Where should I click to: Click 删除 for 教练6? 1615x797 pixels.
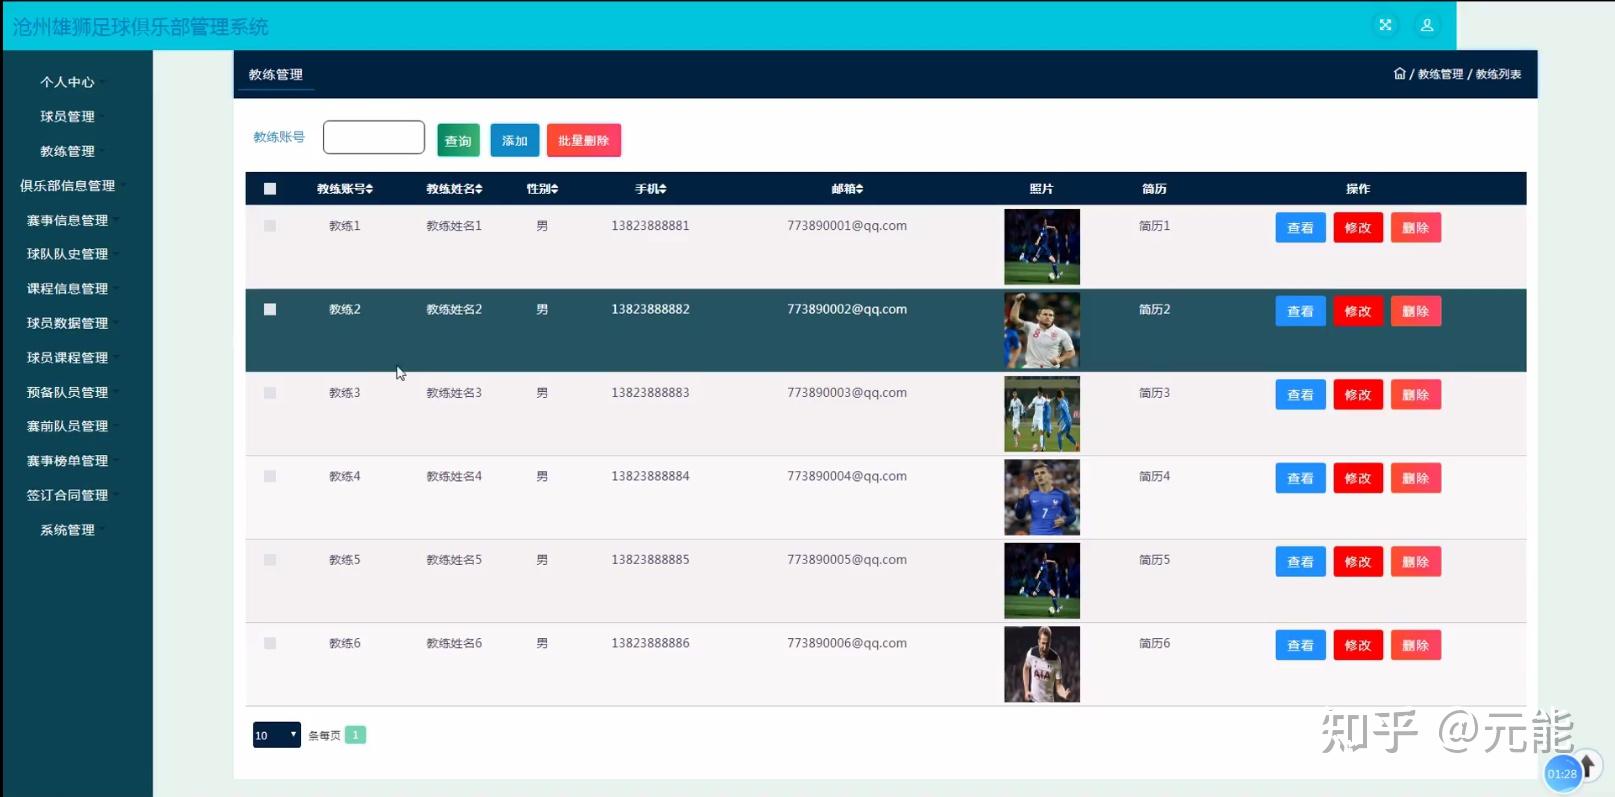pyautogui.click(x=1416, y=645)
